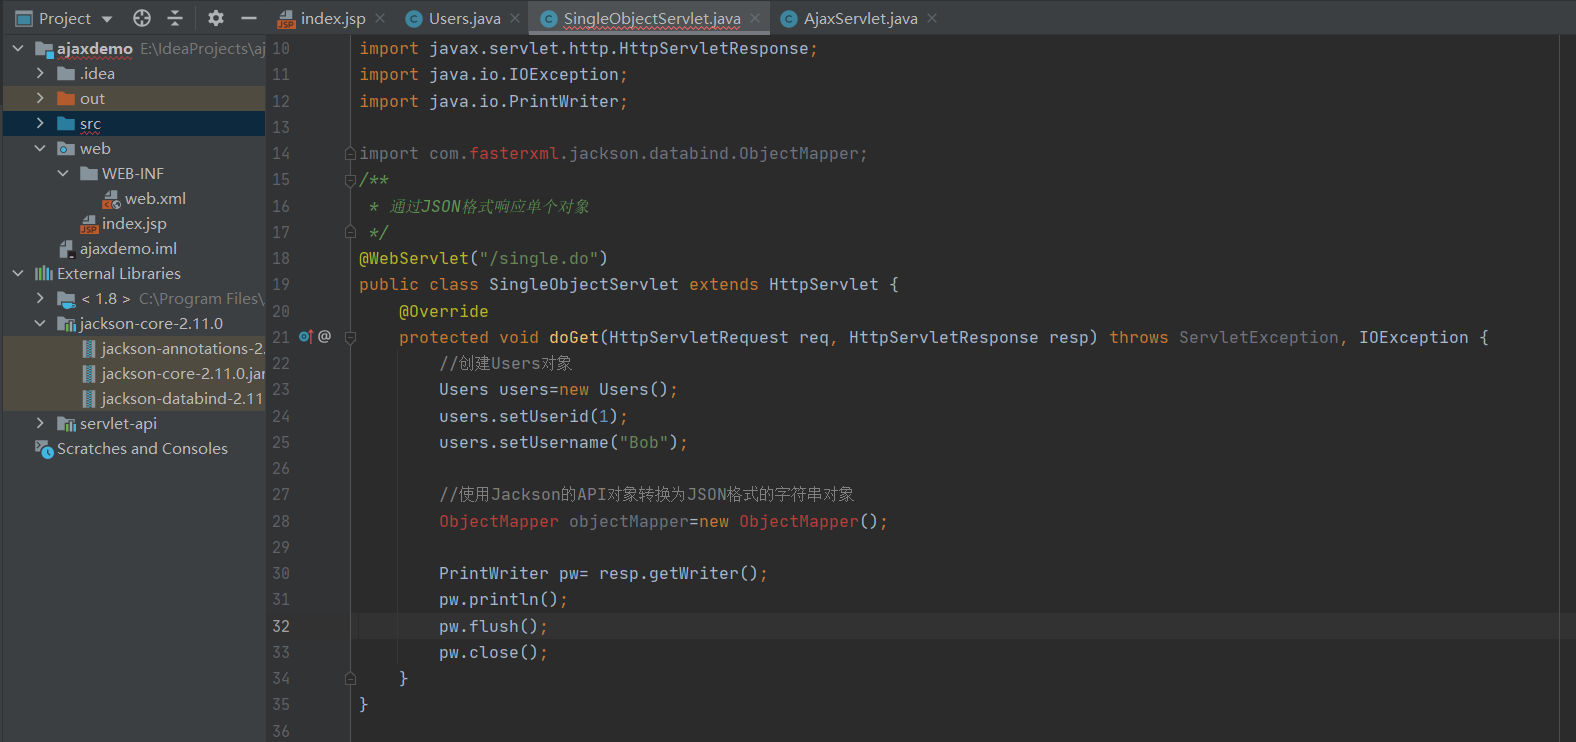Click the @Override annotation

(444, 311)
